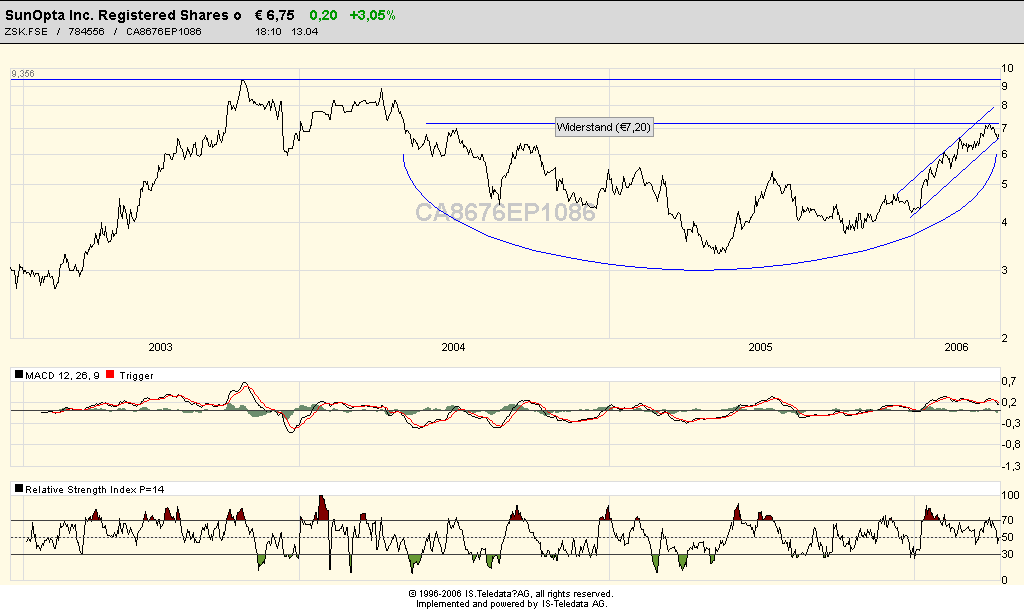
Task: Click the price axis value 10
Action: [x=1008, y=68]
